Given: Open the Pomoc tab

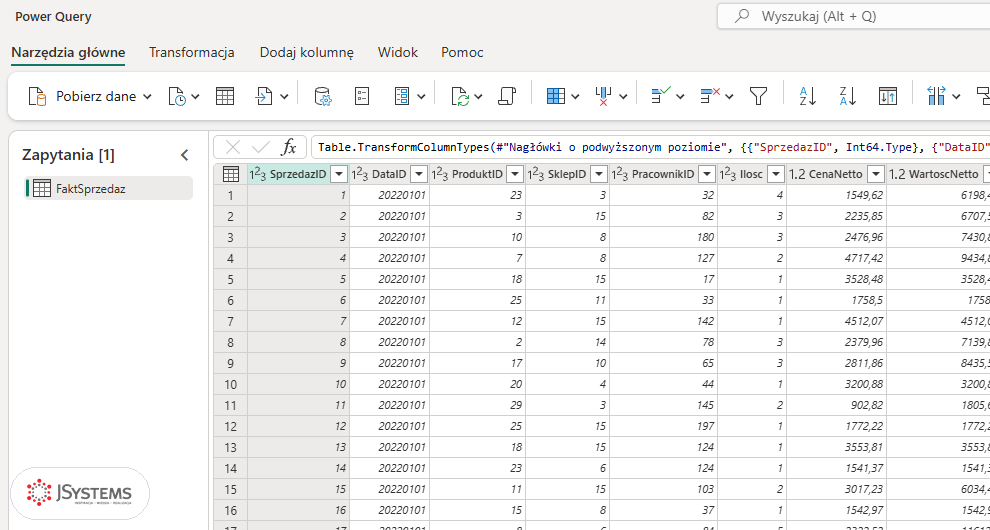Looking at the screenshot, I should pos(462,52).
